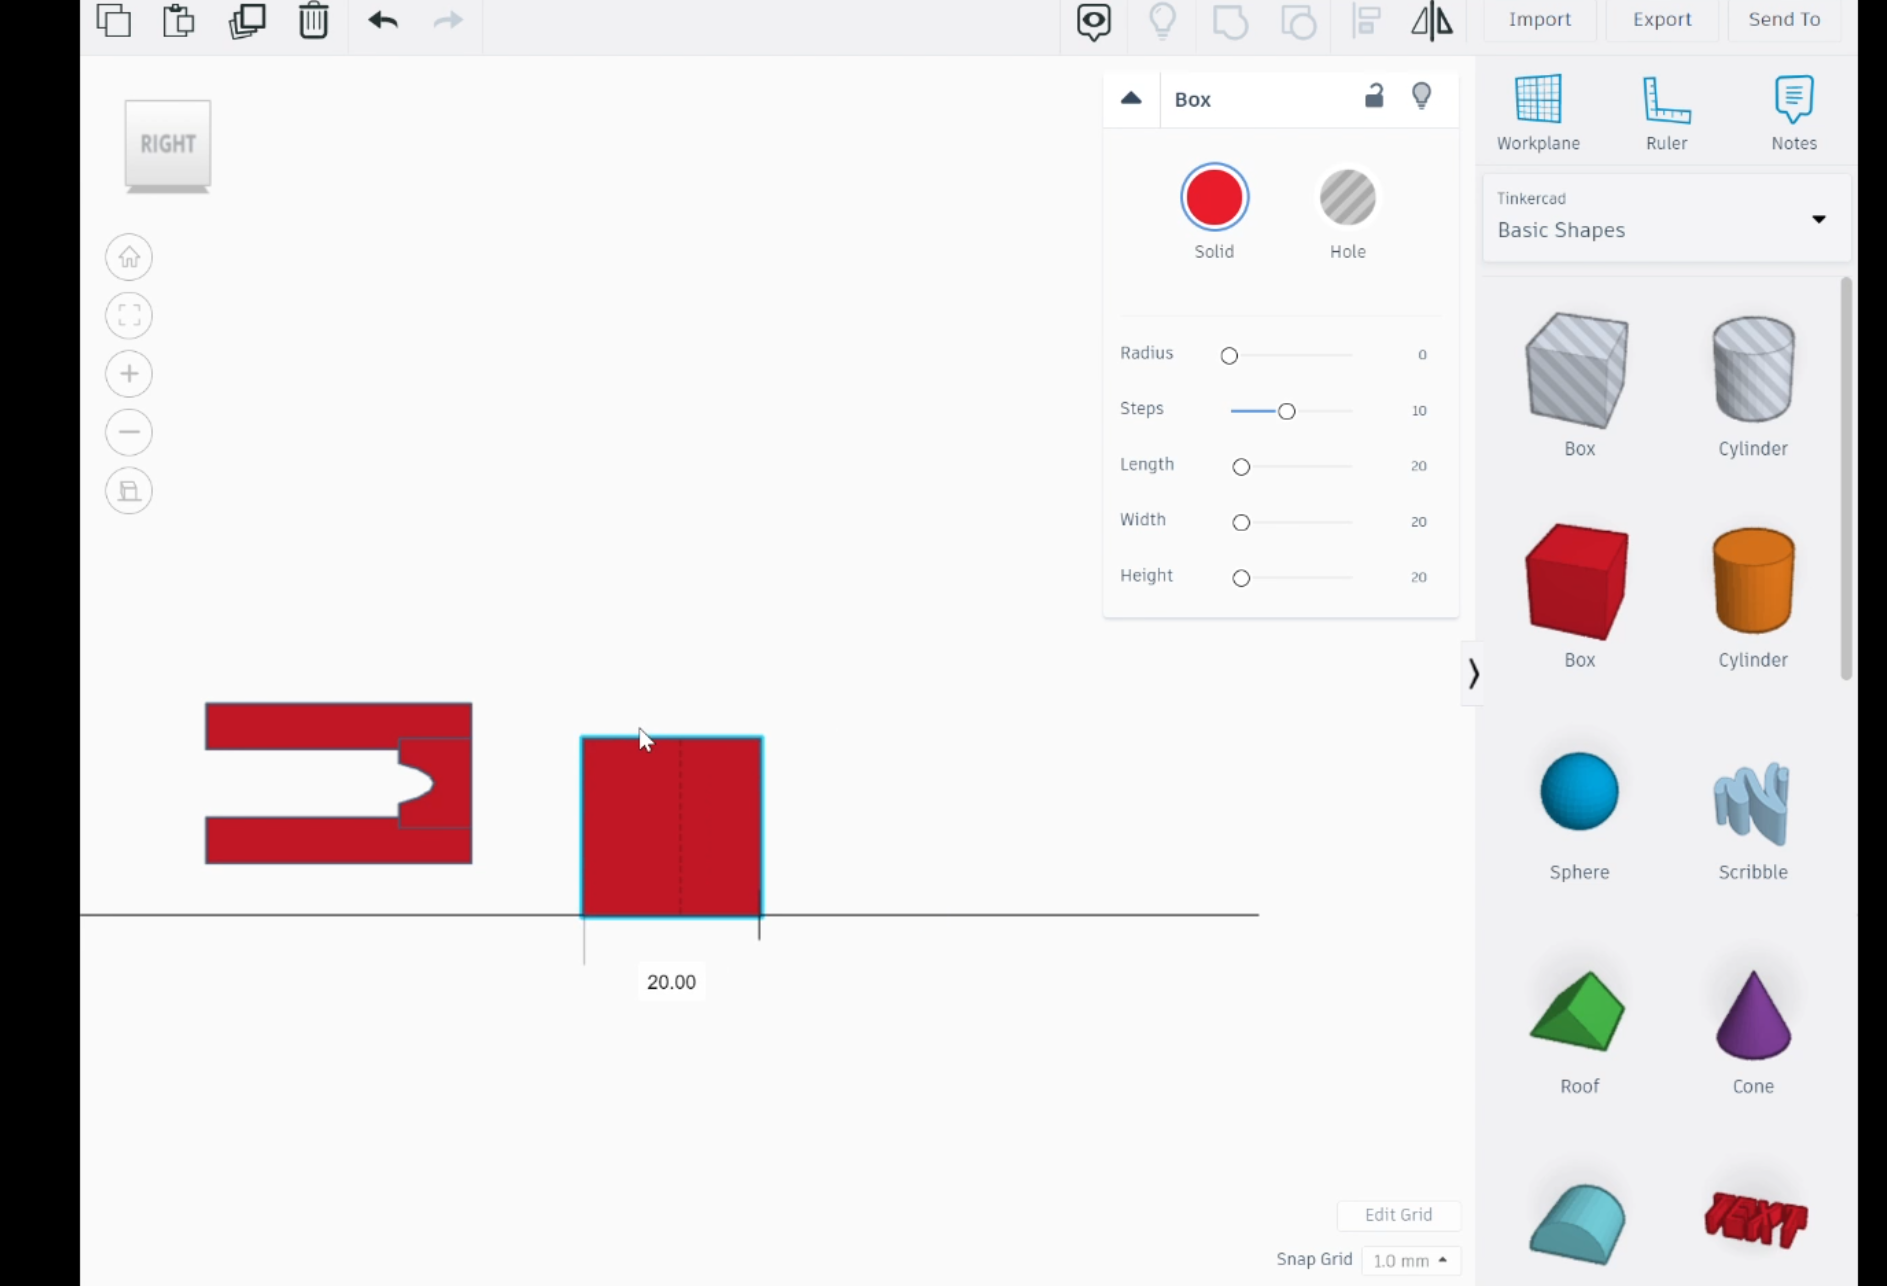Delete the selected shape

pyautogui.click(x=313, y=20)
